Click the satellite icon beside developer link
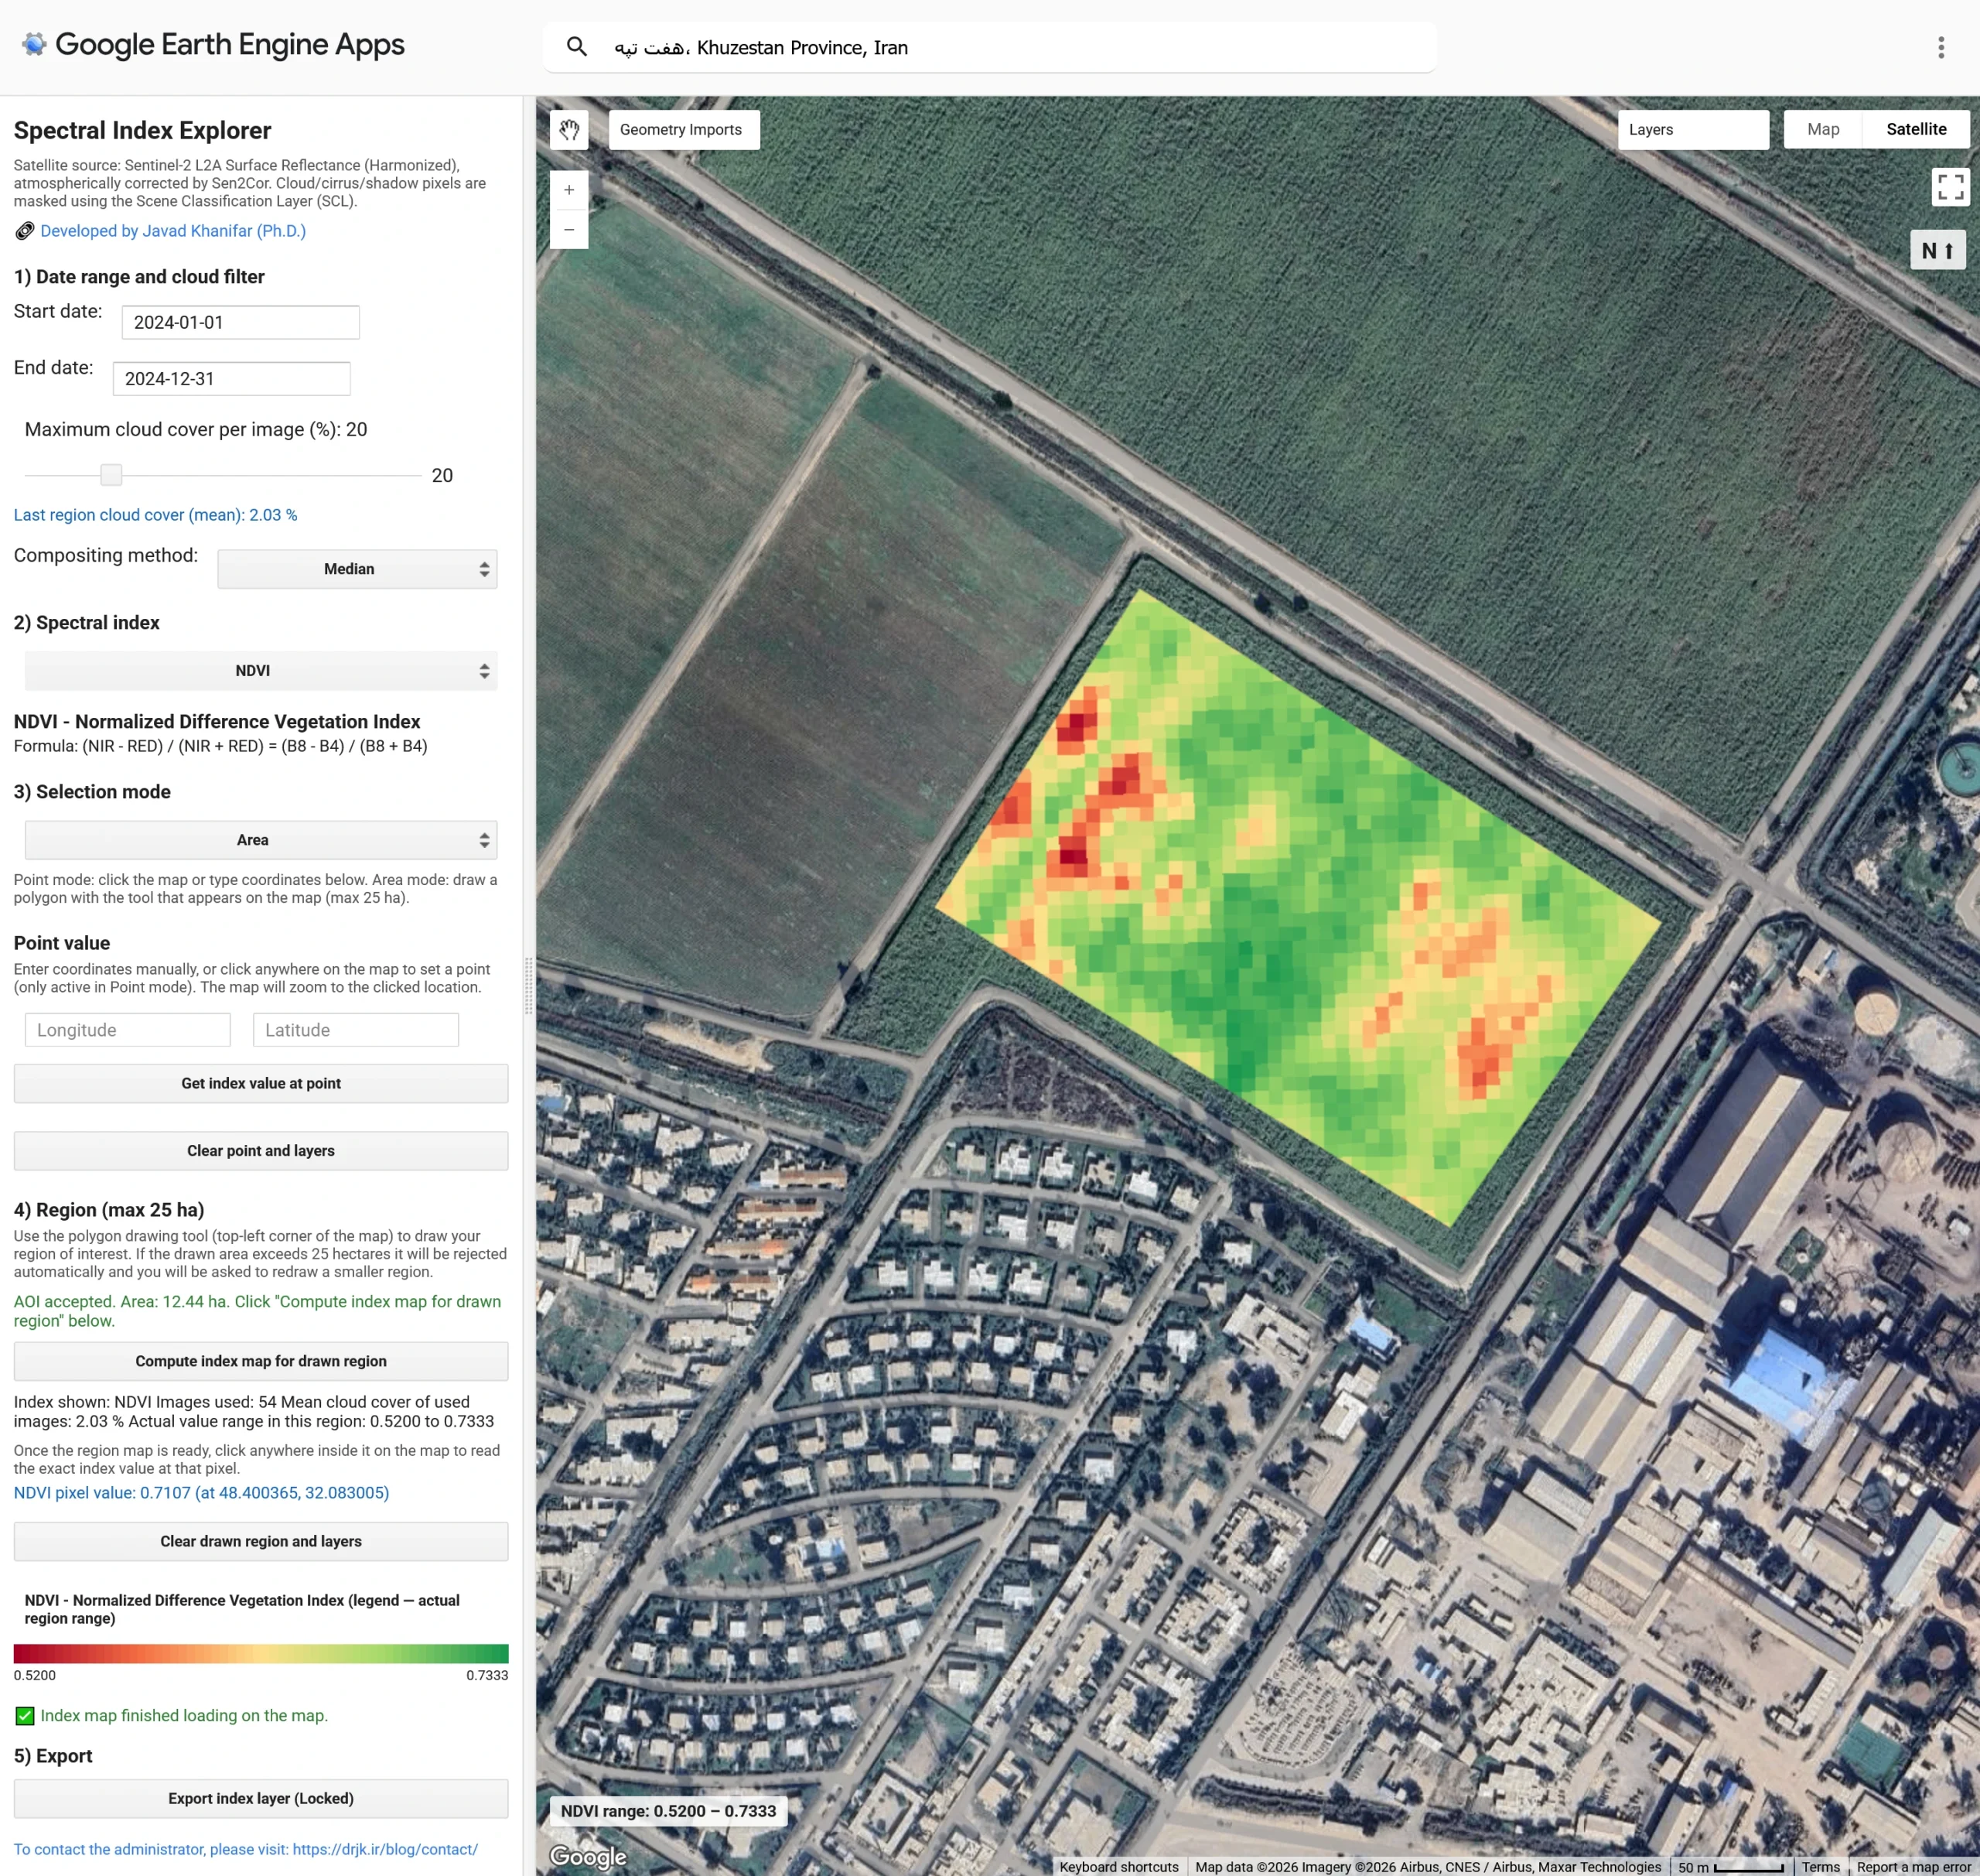Viewport: 1980px width, 1876px height. point(25,231)
